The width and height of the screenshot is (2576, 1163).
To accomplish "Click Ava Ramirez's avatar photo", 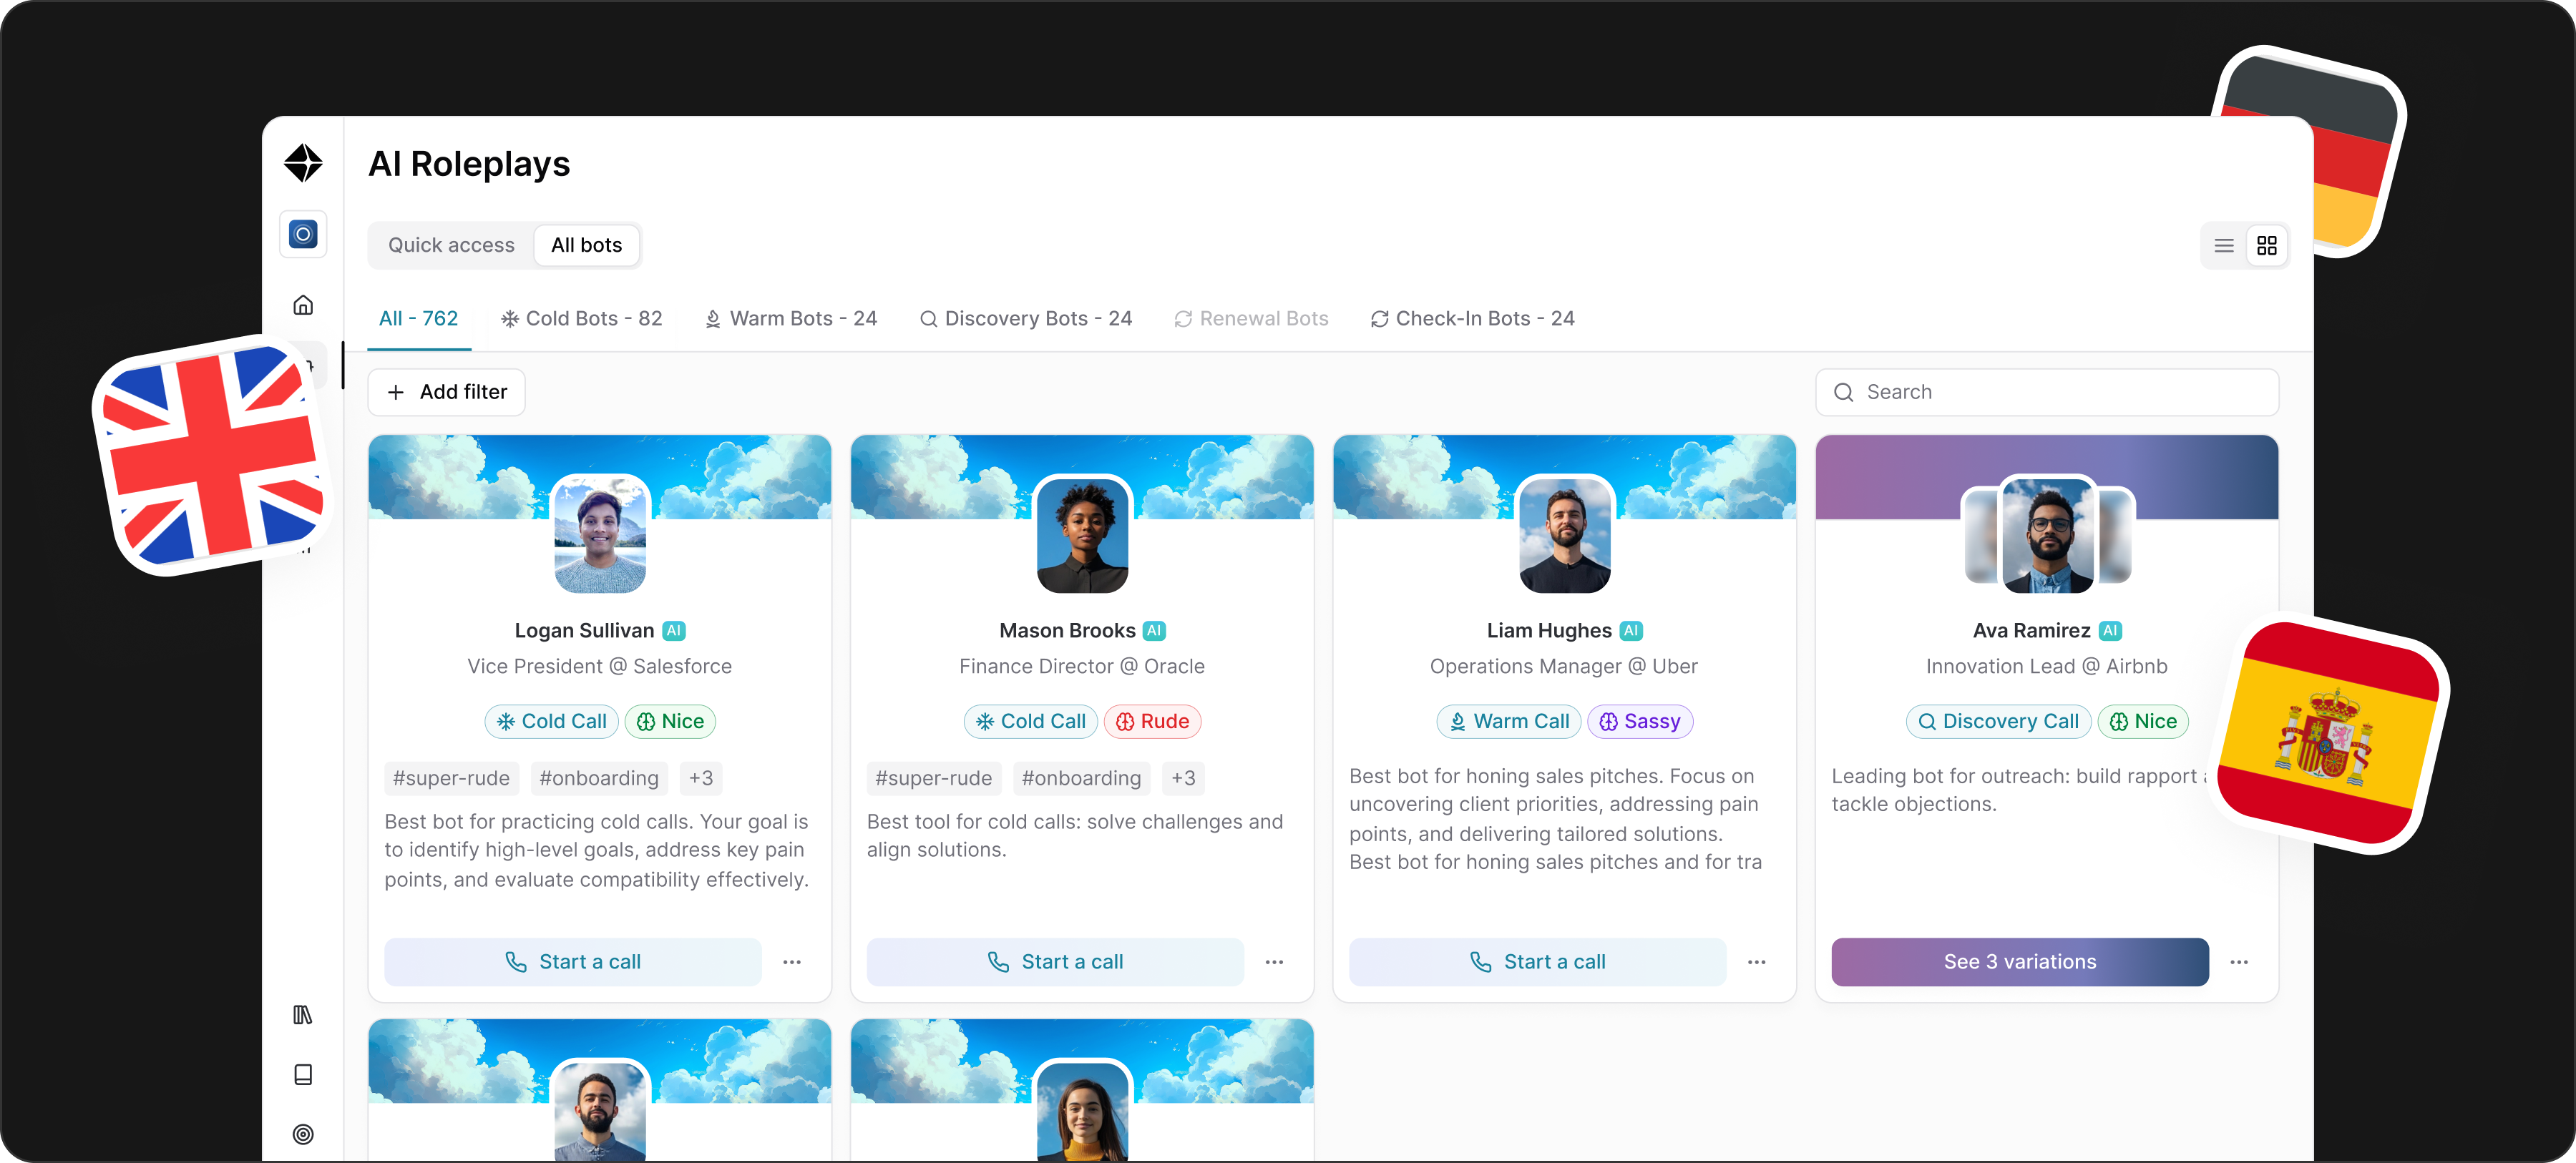I will click(x=2047, y=535).
